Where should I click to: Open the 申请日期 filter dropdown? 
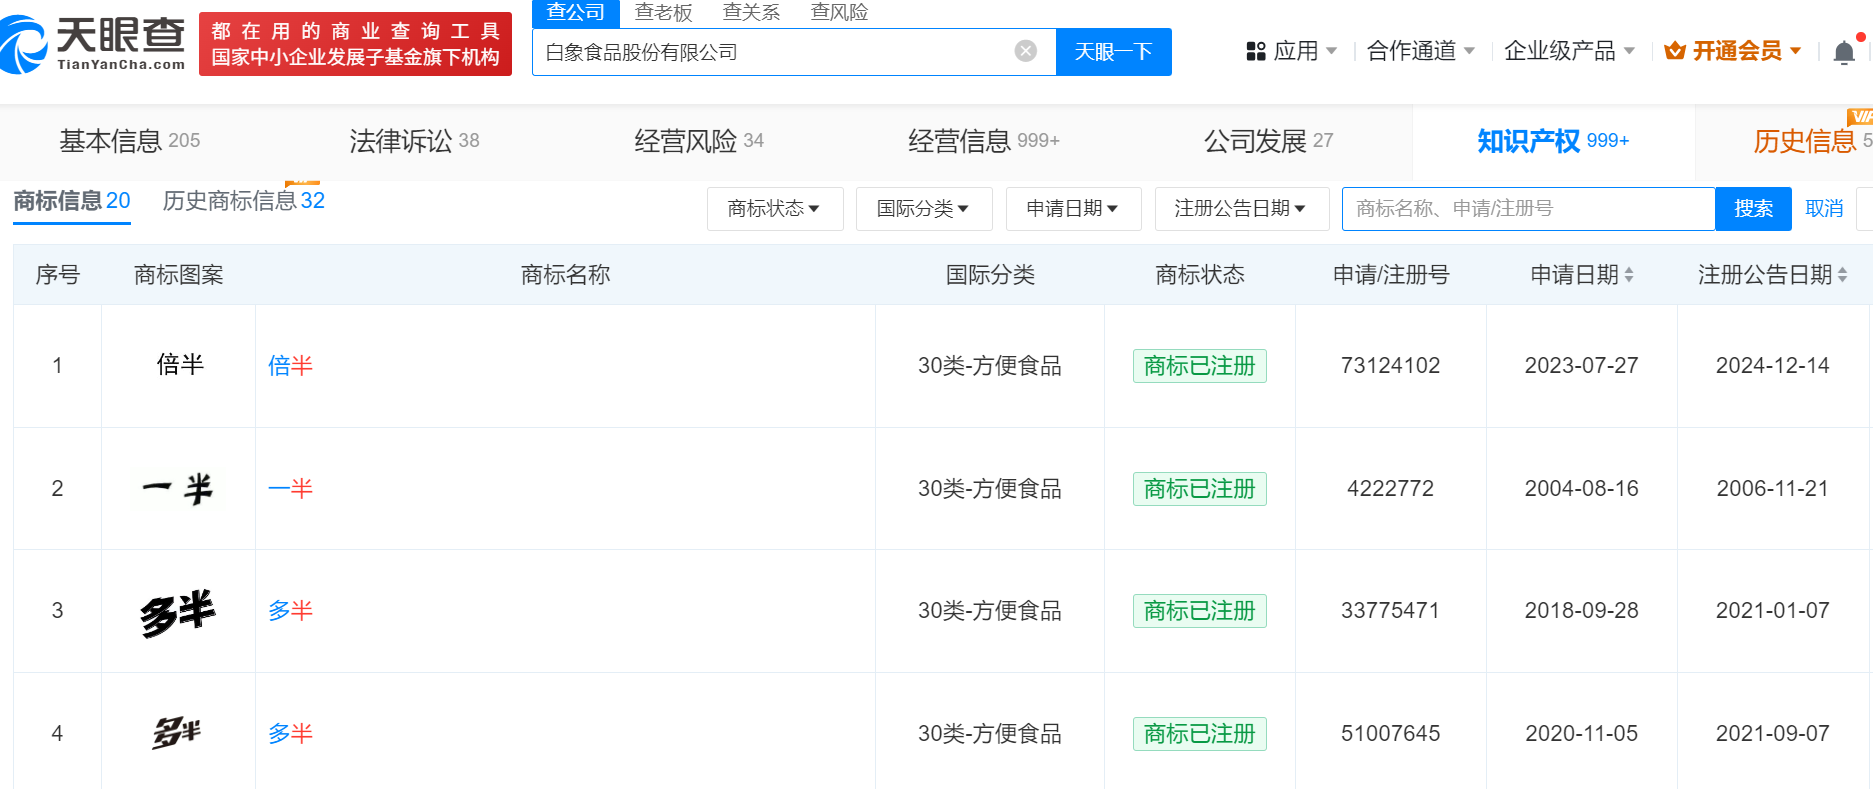tap(1073, 209)
